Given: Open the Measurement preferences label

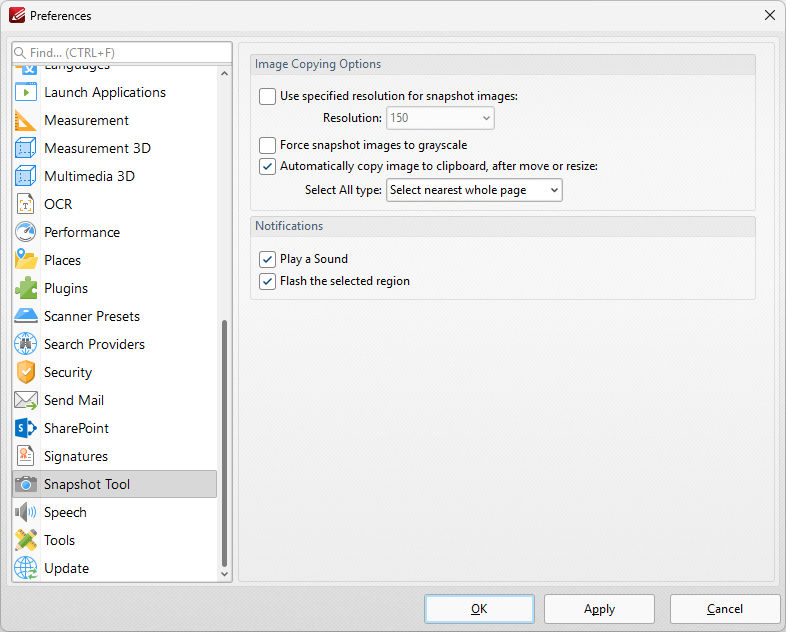Looking at the screenshot, I should (86, 120).
